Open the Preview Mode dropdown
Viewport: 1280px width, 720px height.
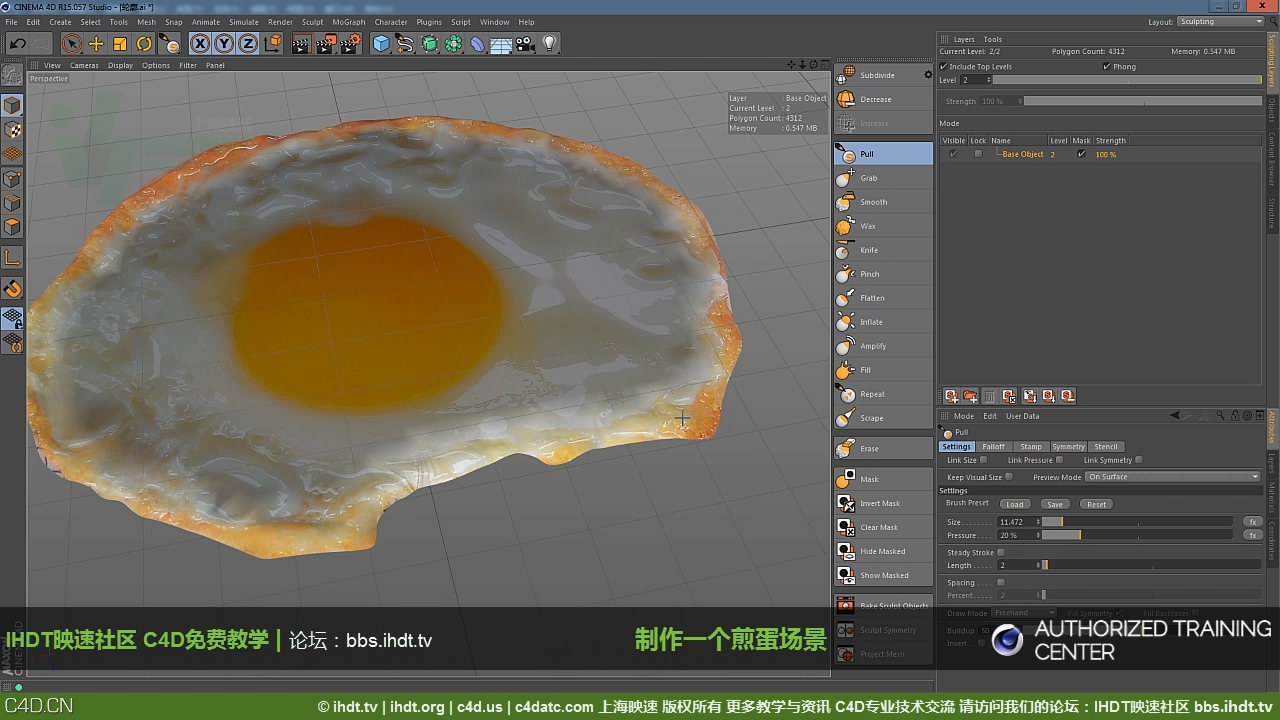click(x=1173, y=477)
